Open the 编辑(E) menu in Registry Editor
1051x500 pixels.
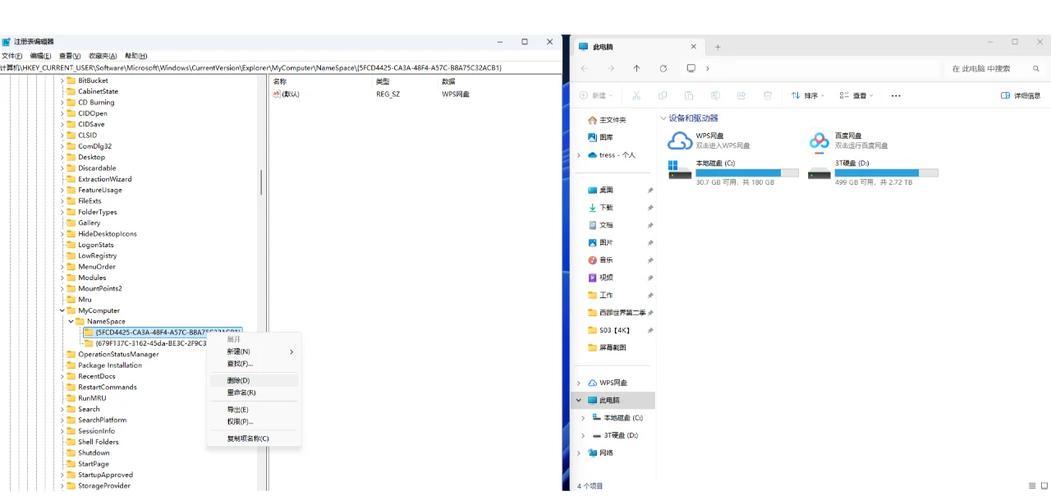pos(40,56)
